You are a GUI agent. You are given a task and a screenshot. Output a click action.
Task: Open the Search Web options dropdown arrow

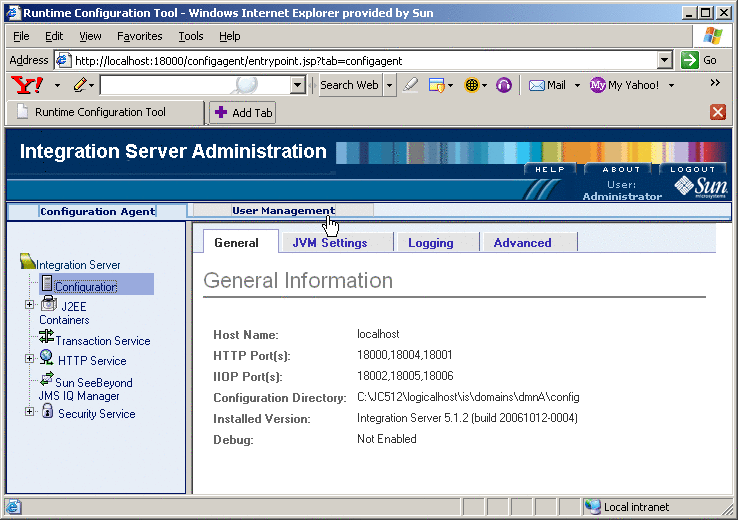[389, 85]
